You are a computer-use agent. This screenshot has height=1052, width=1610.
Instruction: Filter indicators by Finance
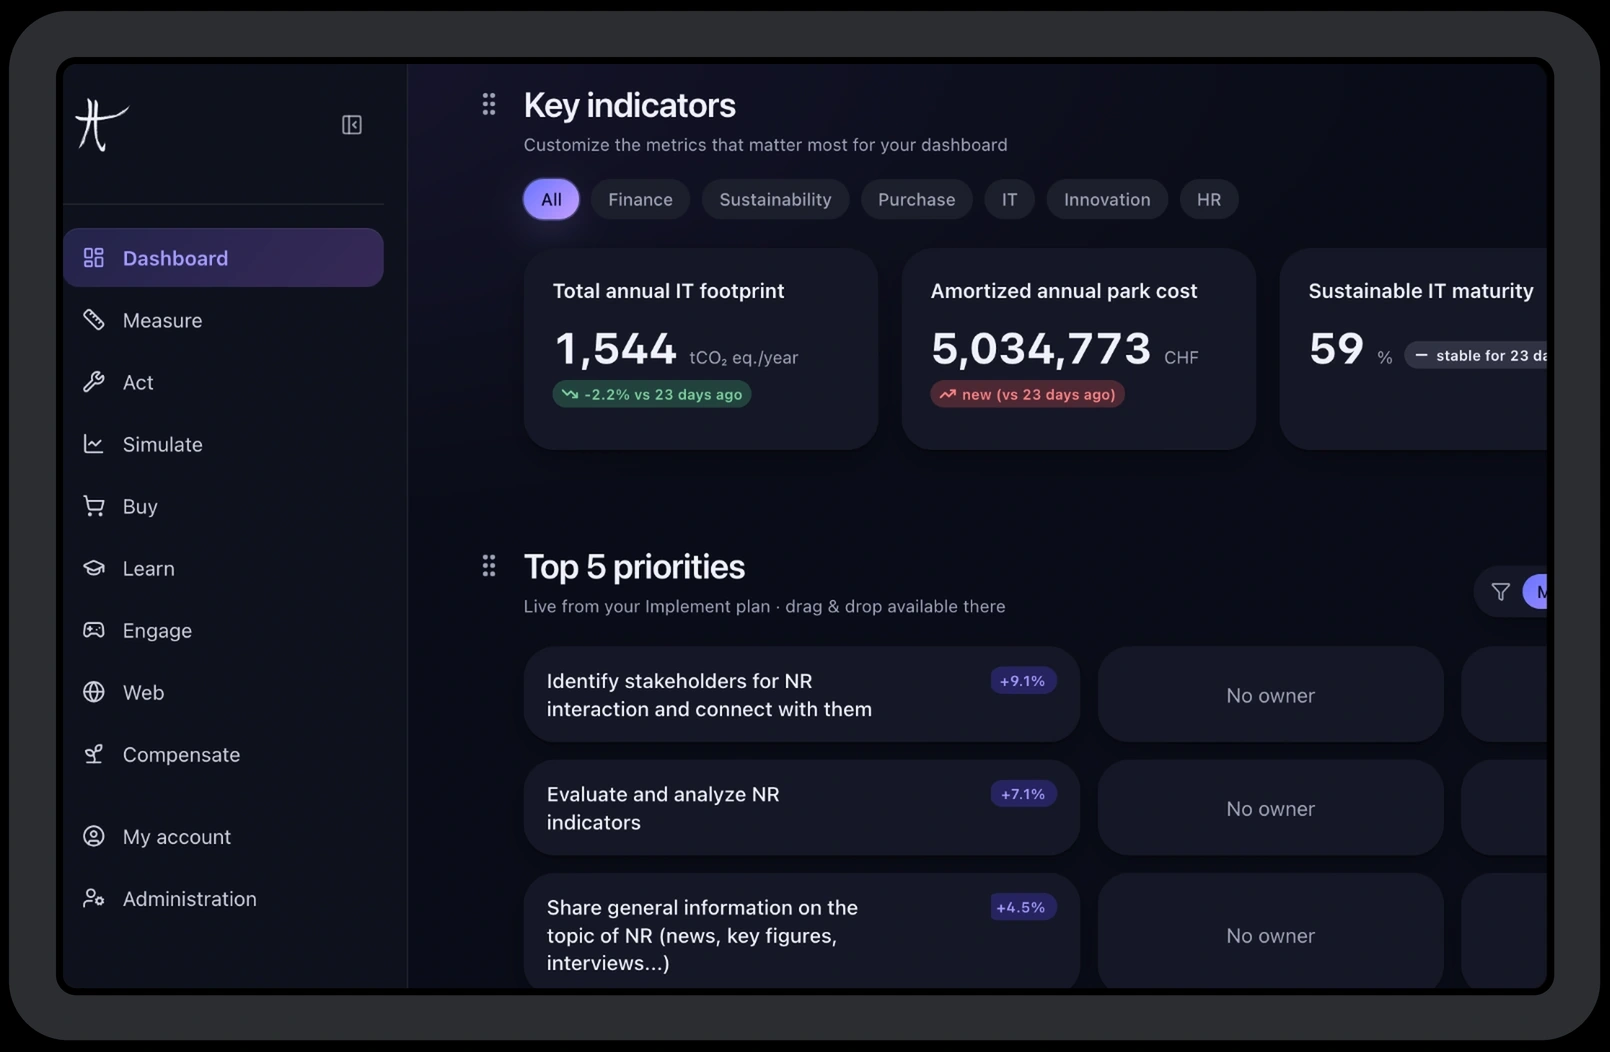(x=640, y=199)
